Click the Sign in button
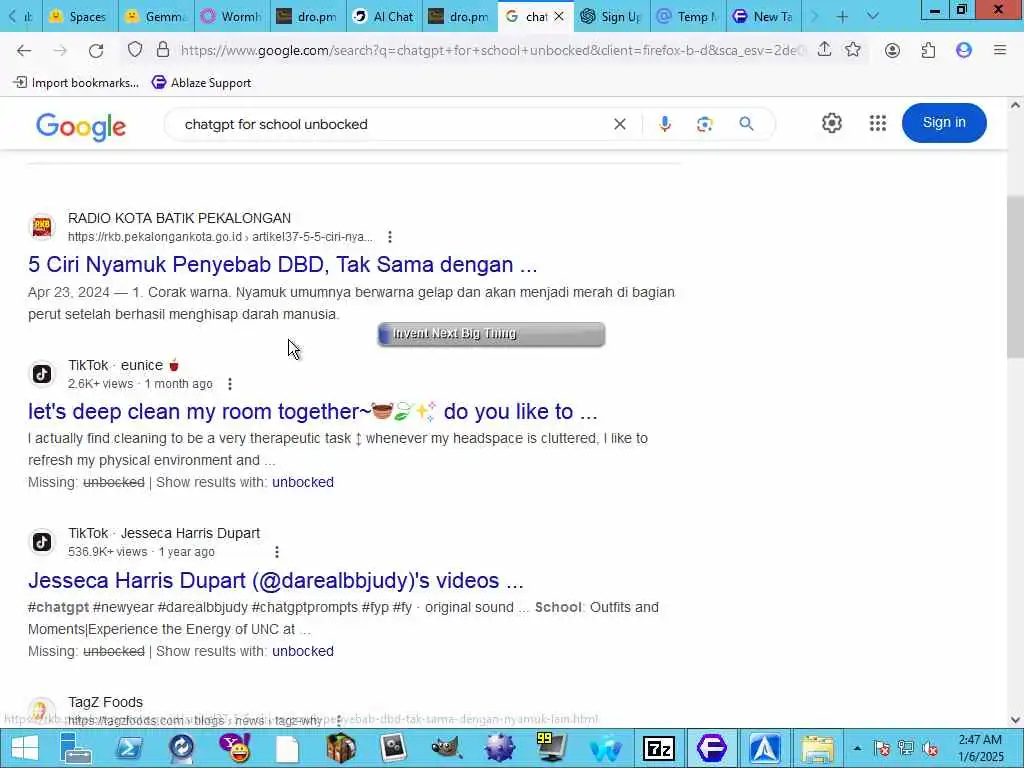The height and width of the screenshot is (768, 1024). 944,123
